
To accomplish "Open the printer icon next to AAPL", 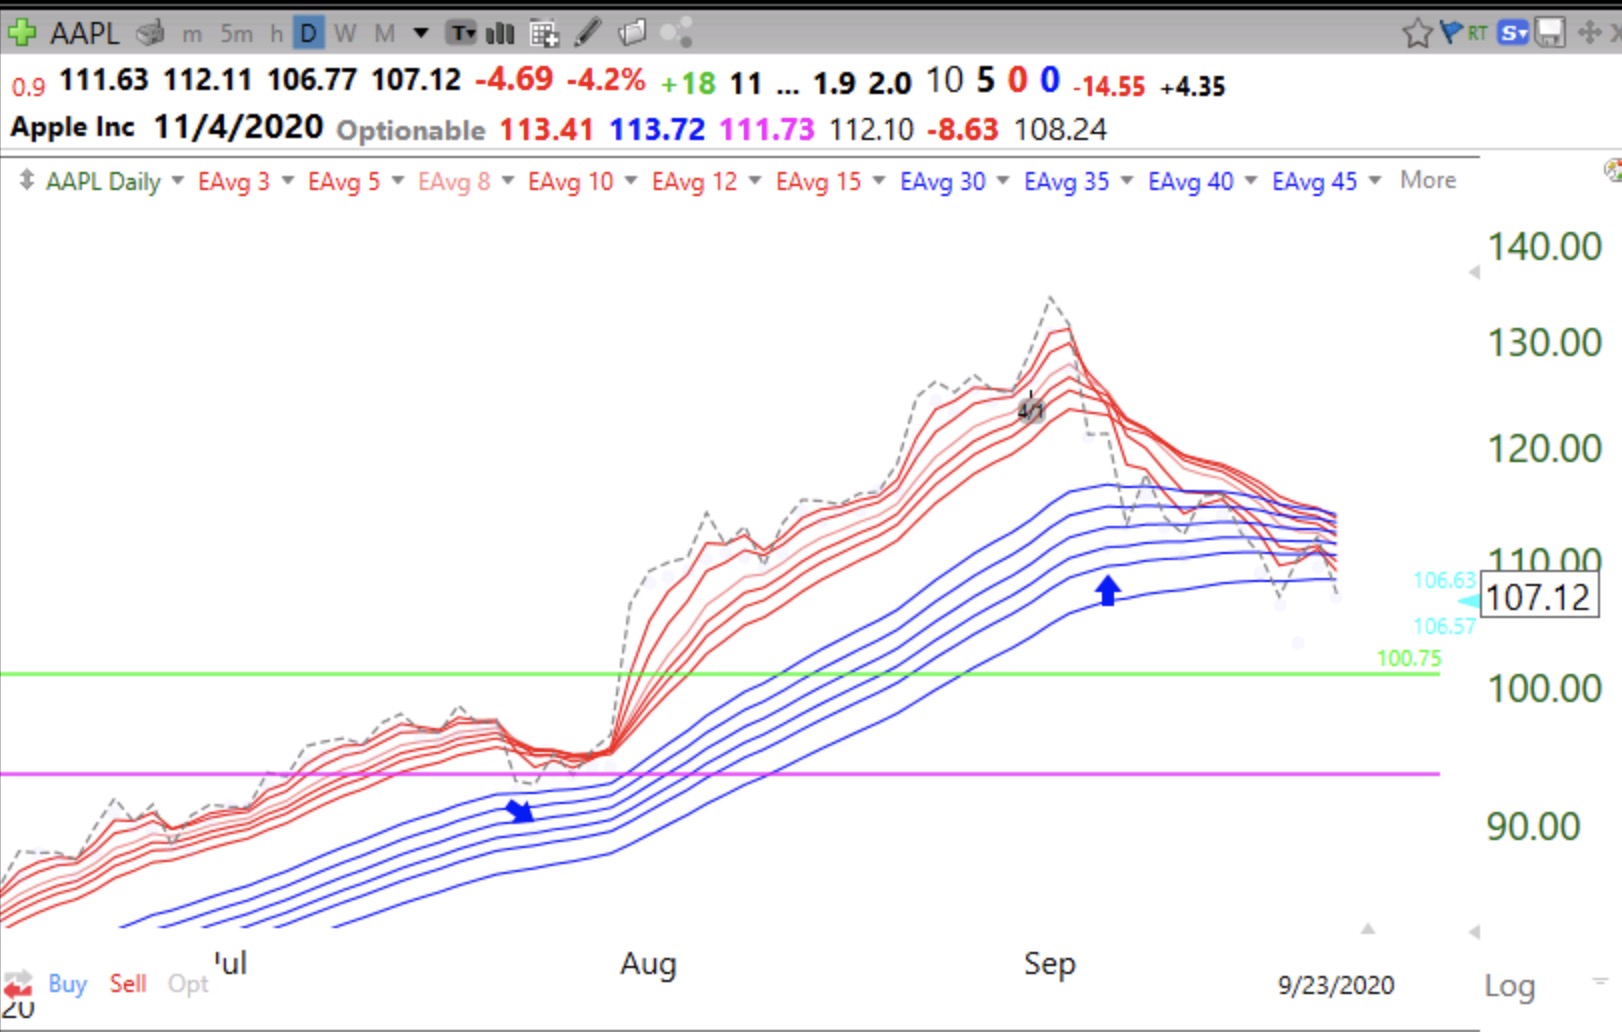I will pyautogui.click(x=150, y=33).
